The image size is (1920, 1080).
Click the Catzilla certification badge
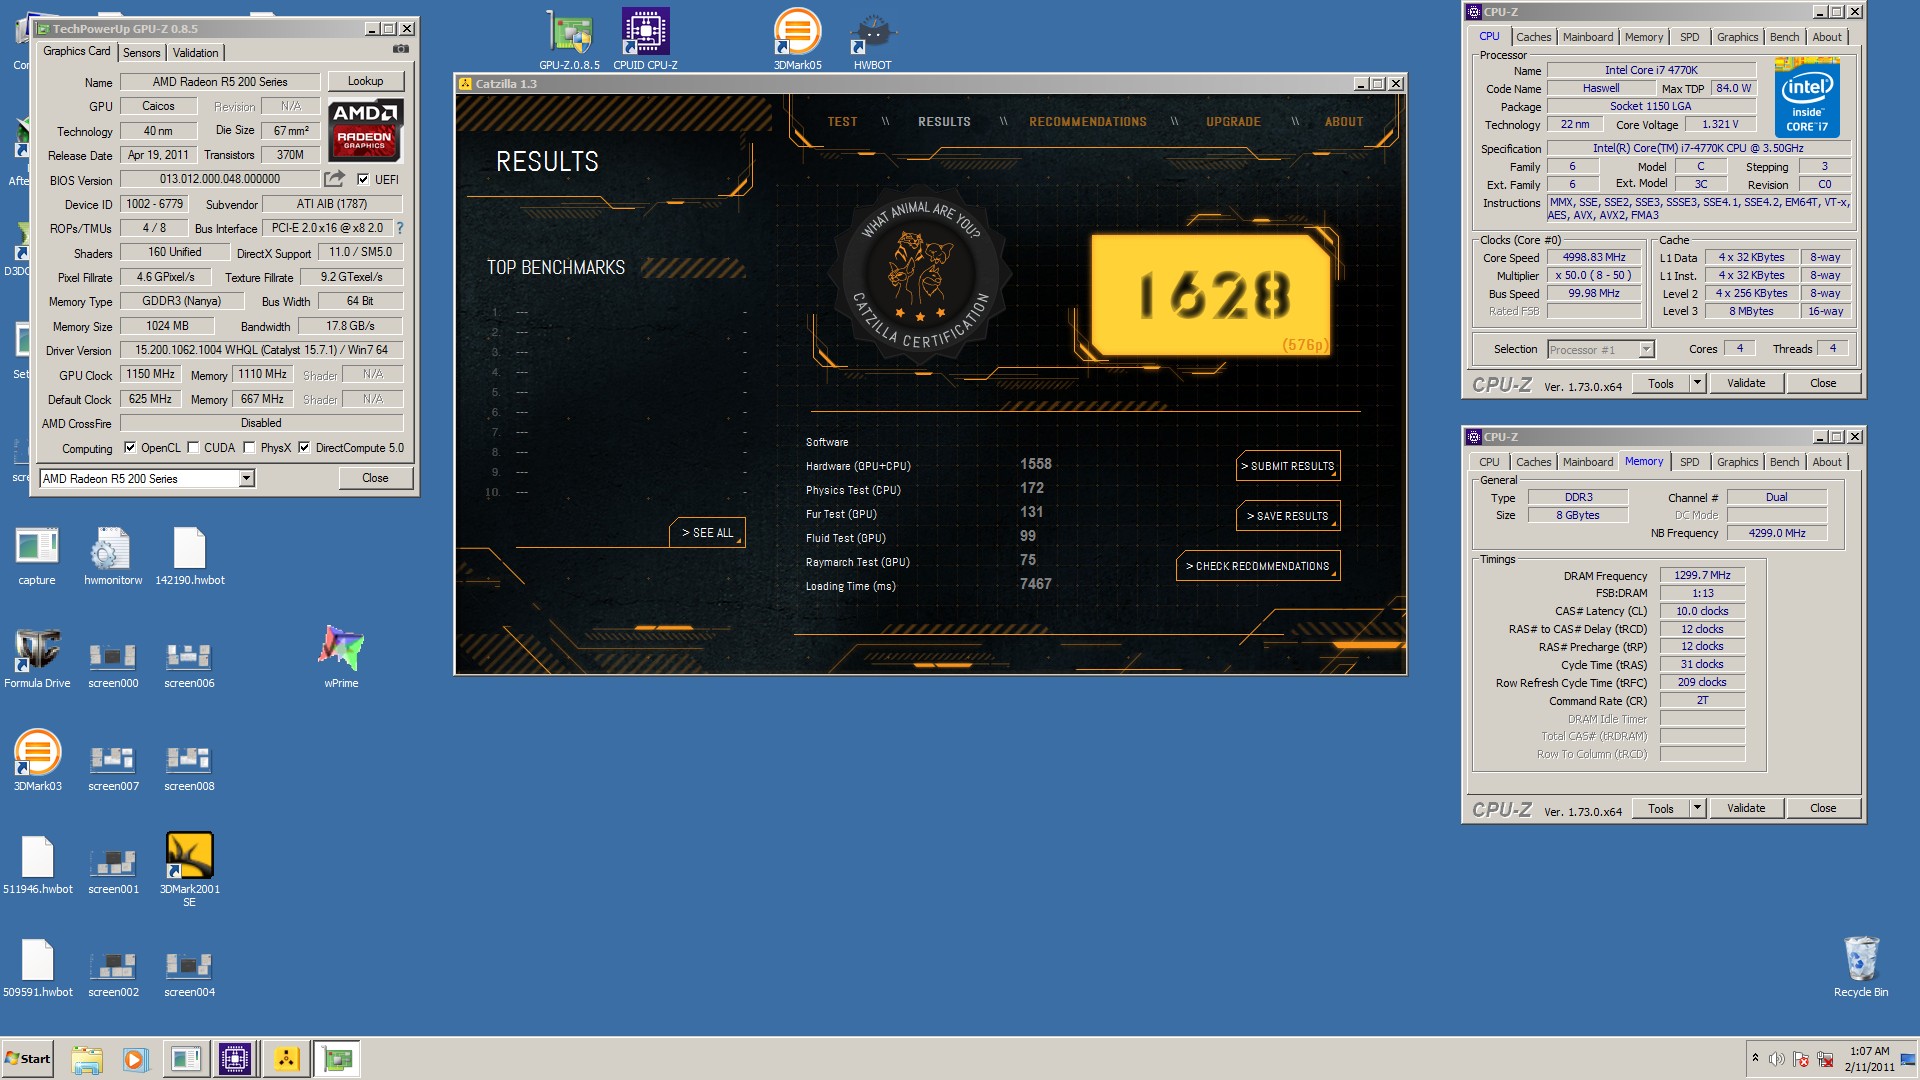[921, 275]
